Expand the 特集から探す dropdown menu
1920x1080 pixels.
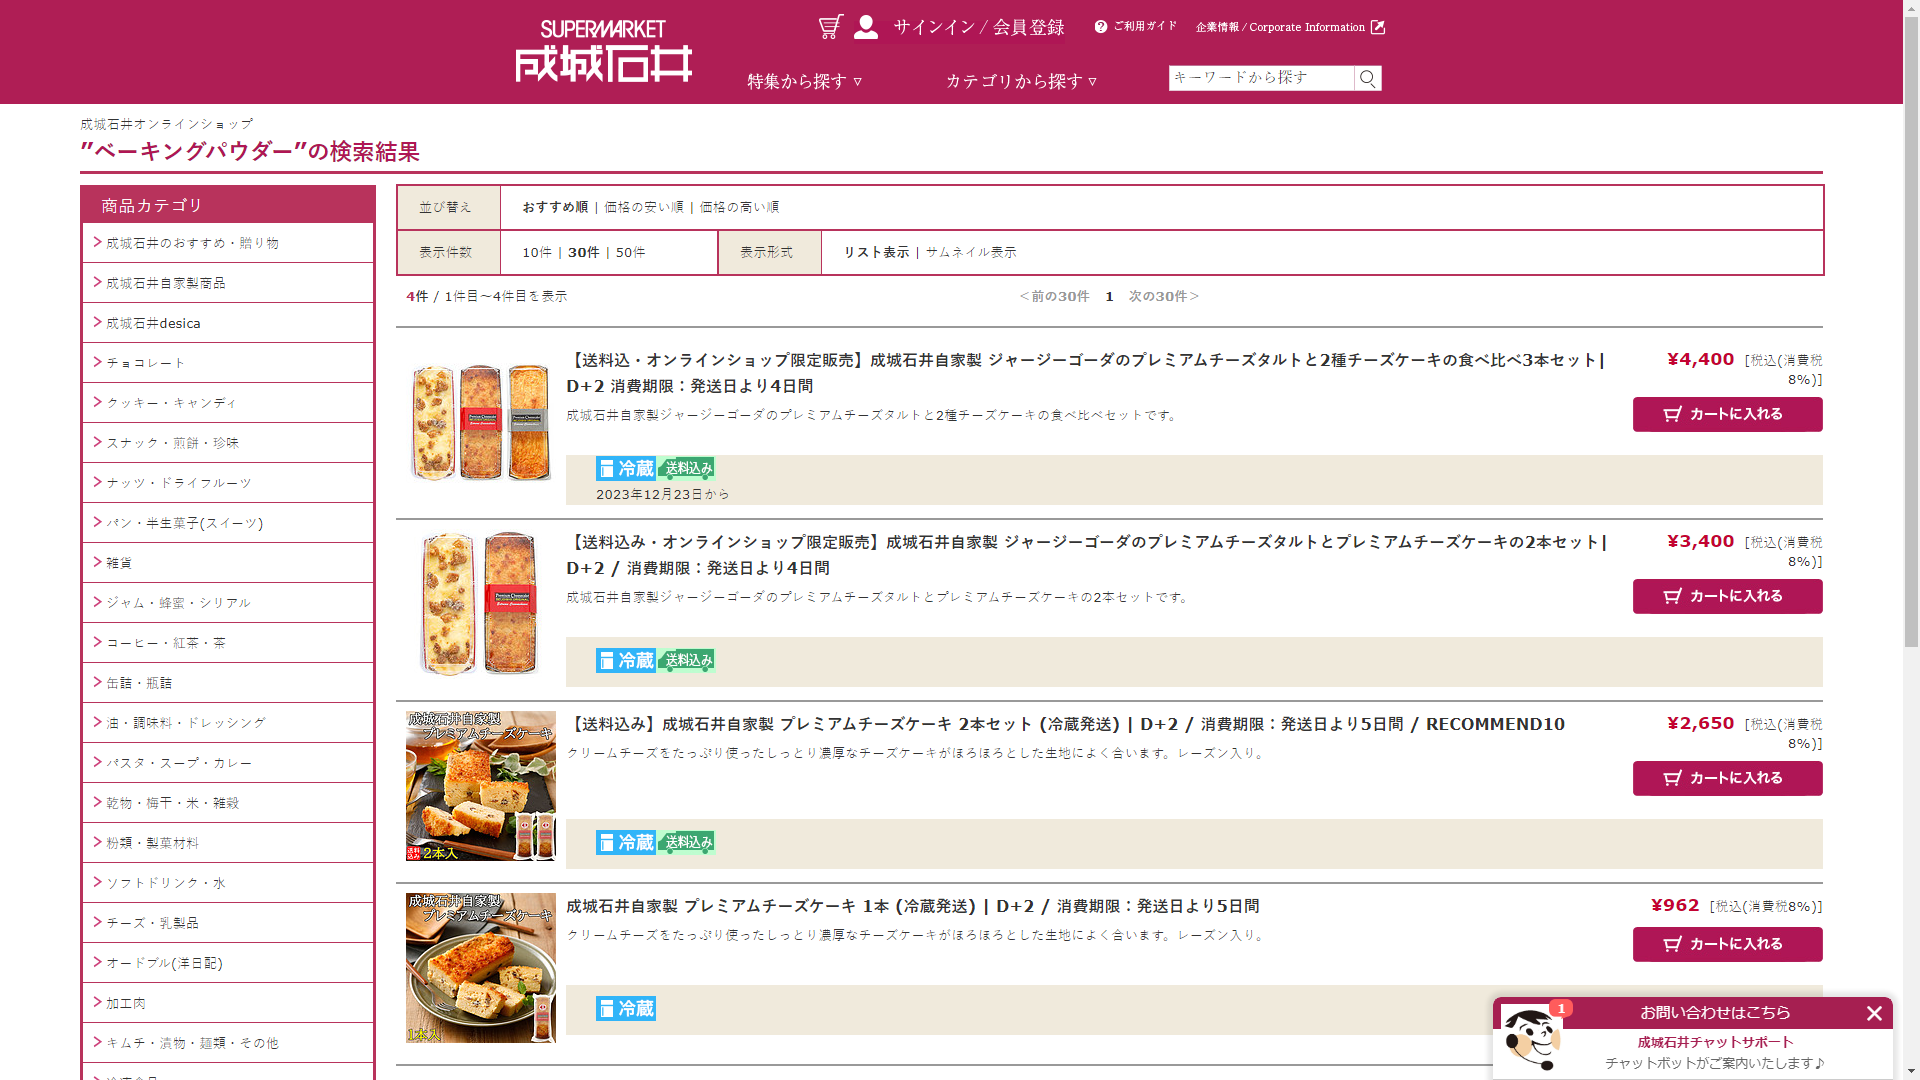[804, 81]
